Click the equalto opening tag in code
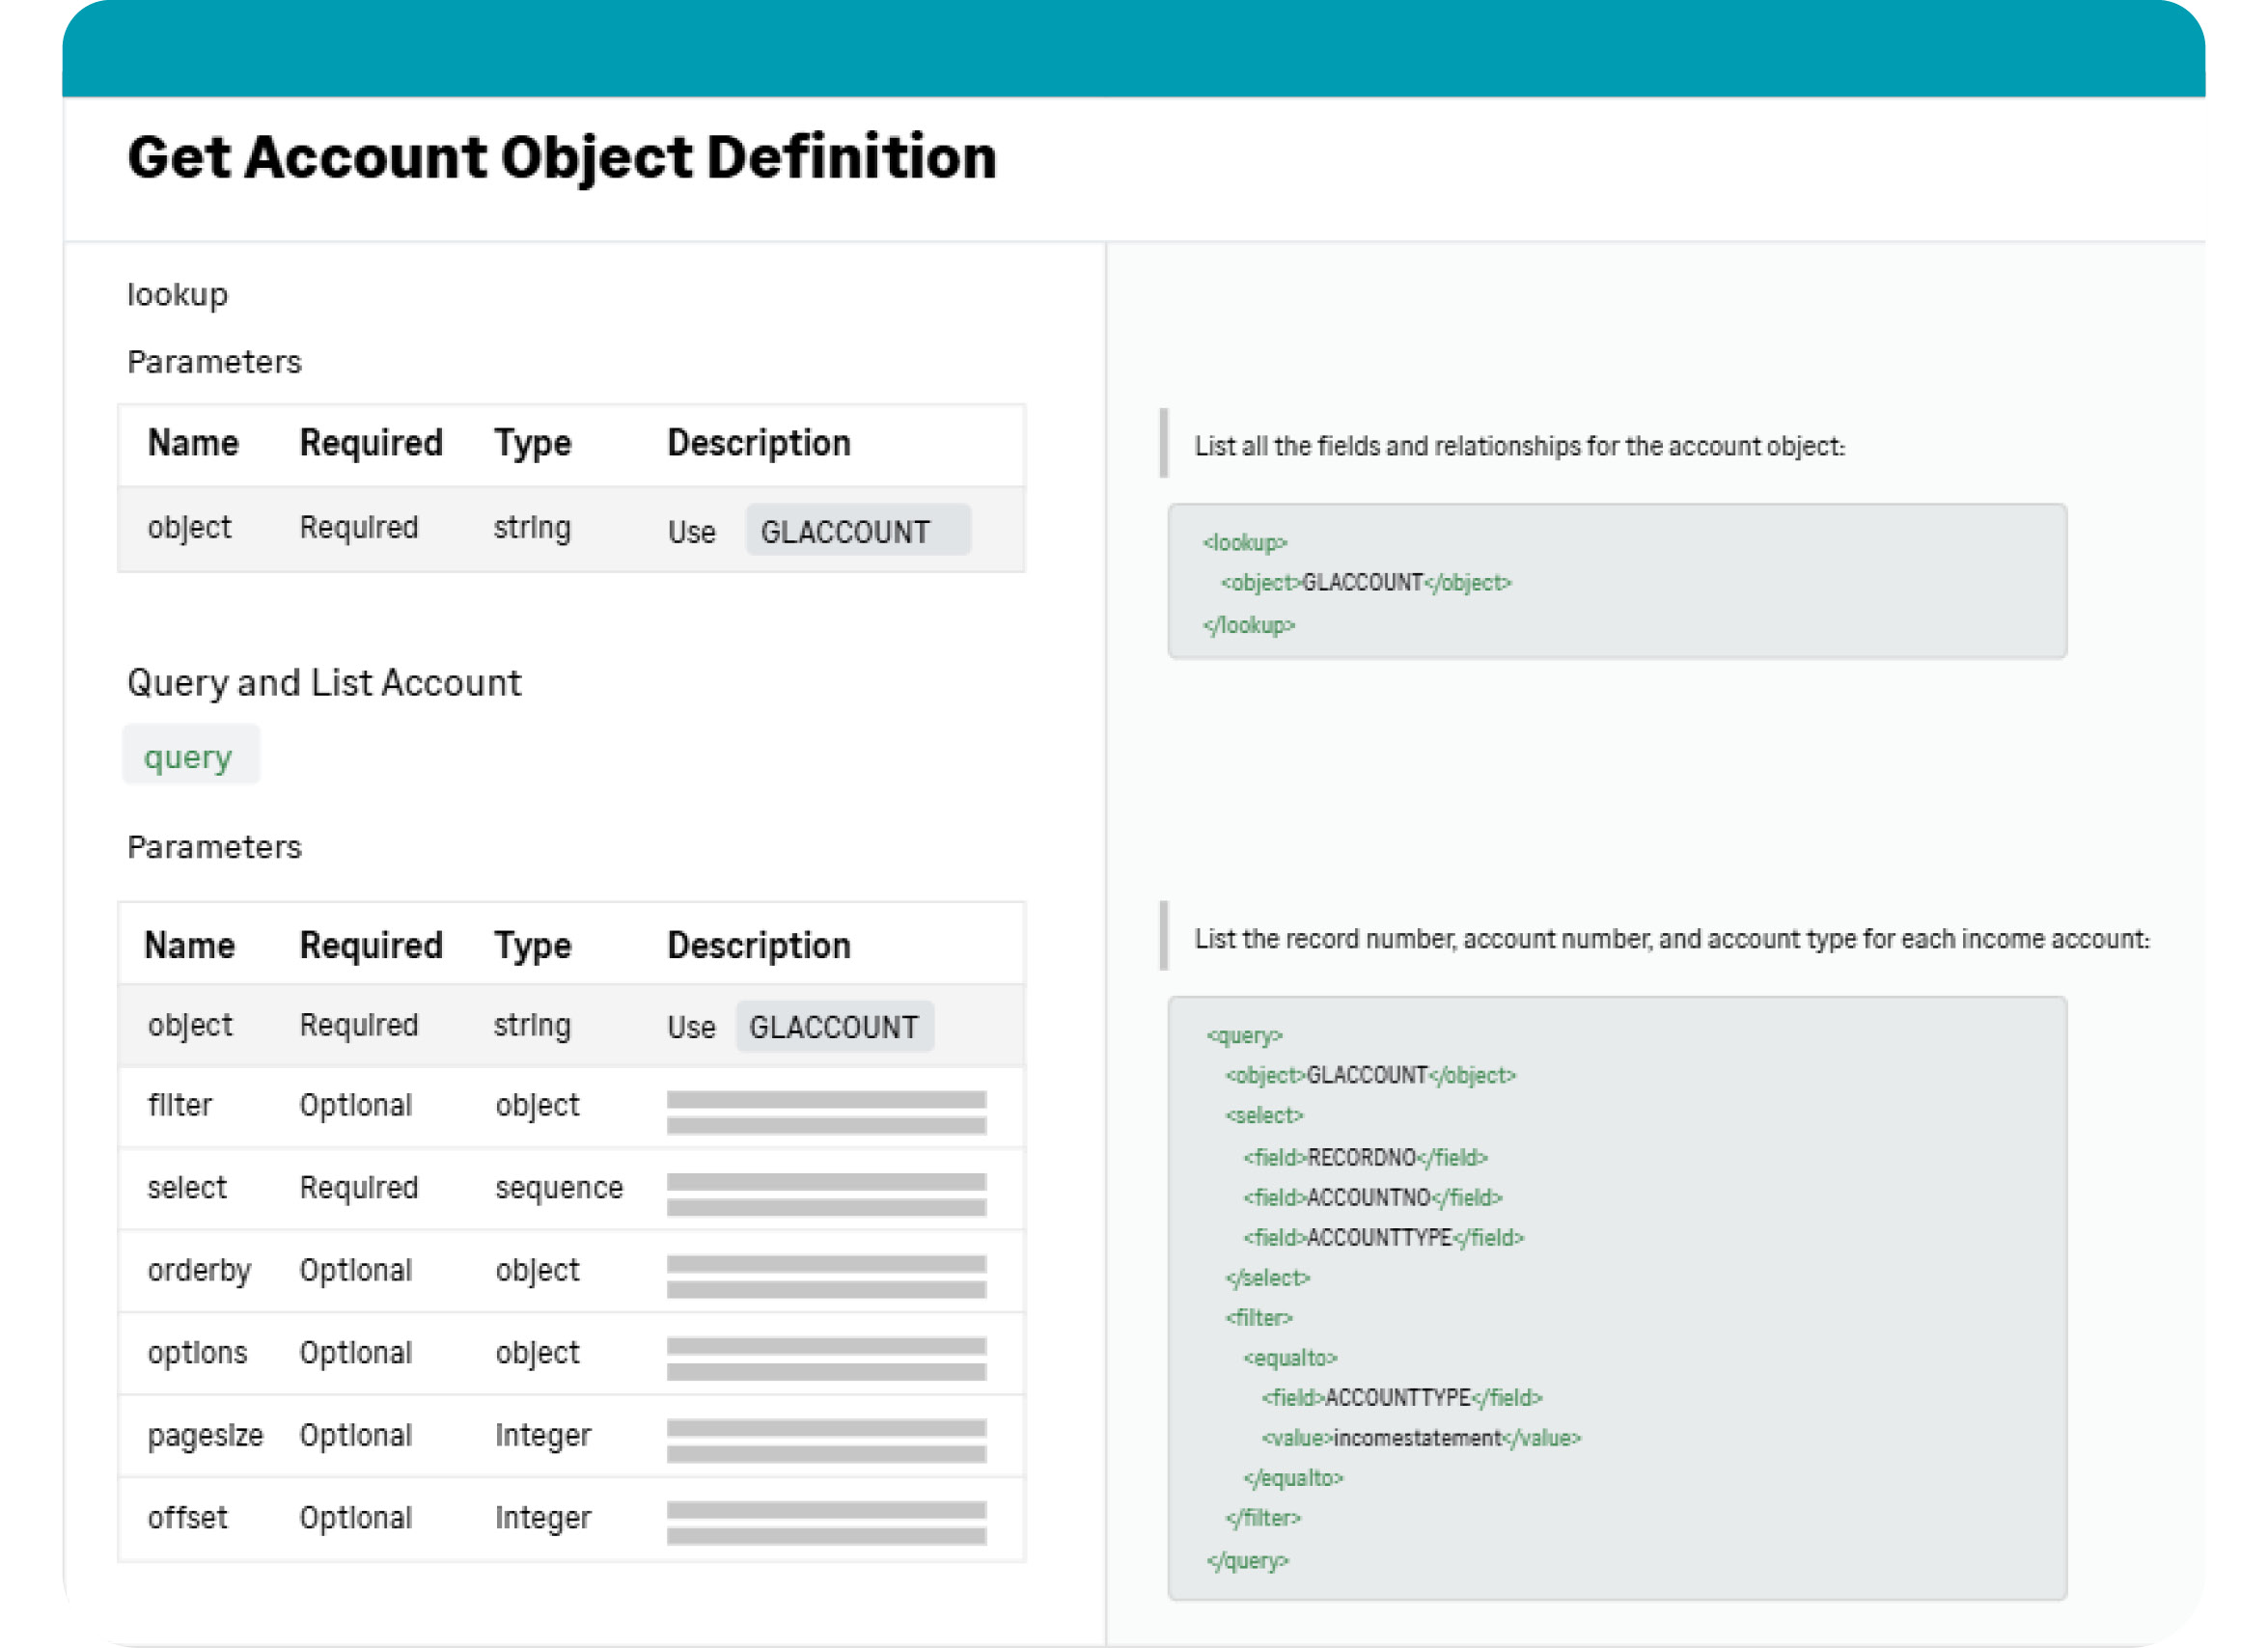Image resolution: width=2268 pixels, height=1648 pixels. click(1290, 1358)
